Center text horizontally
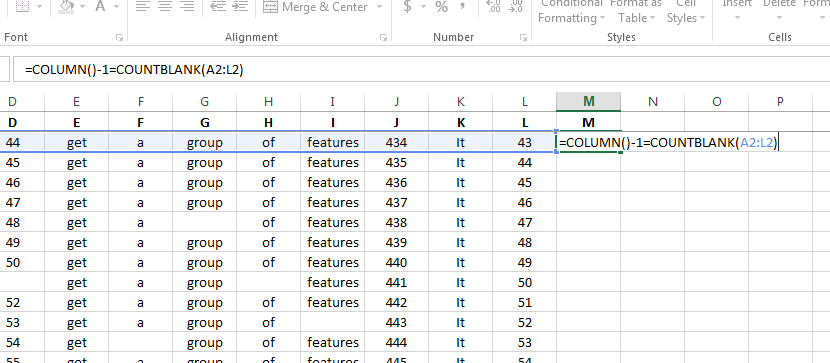Viewport: 830px width, 363px height. [165, 7]
